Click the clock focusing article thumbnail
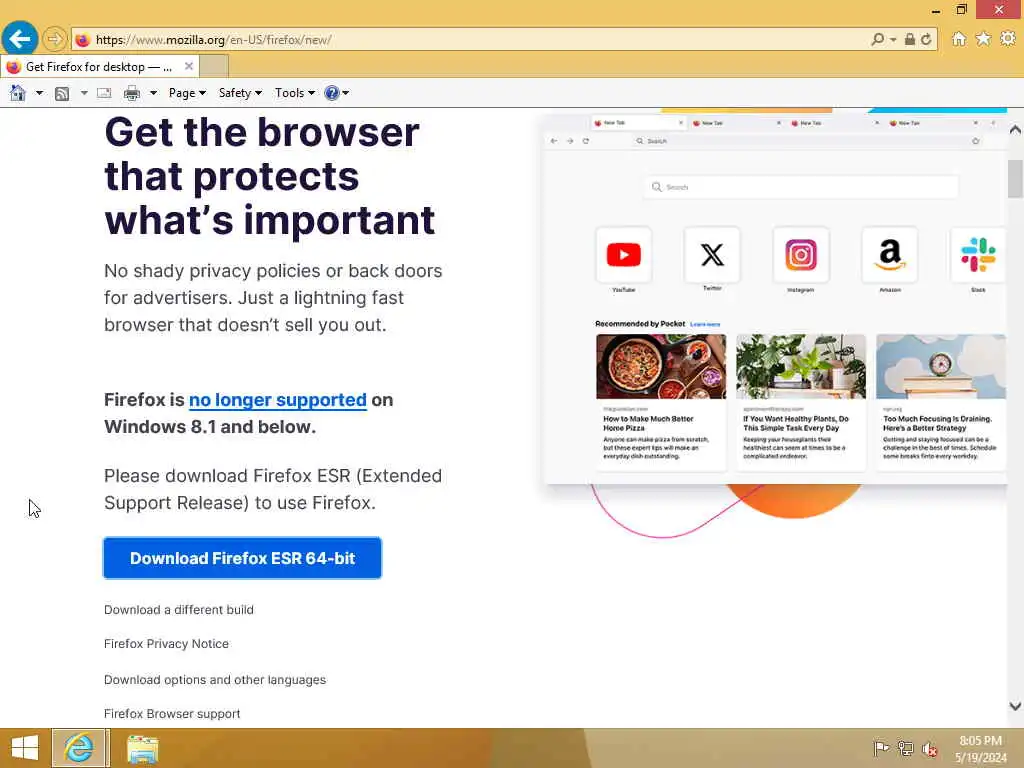Viewport: 1024px width, 768px height. coord(940,366)
